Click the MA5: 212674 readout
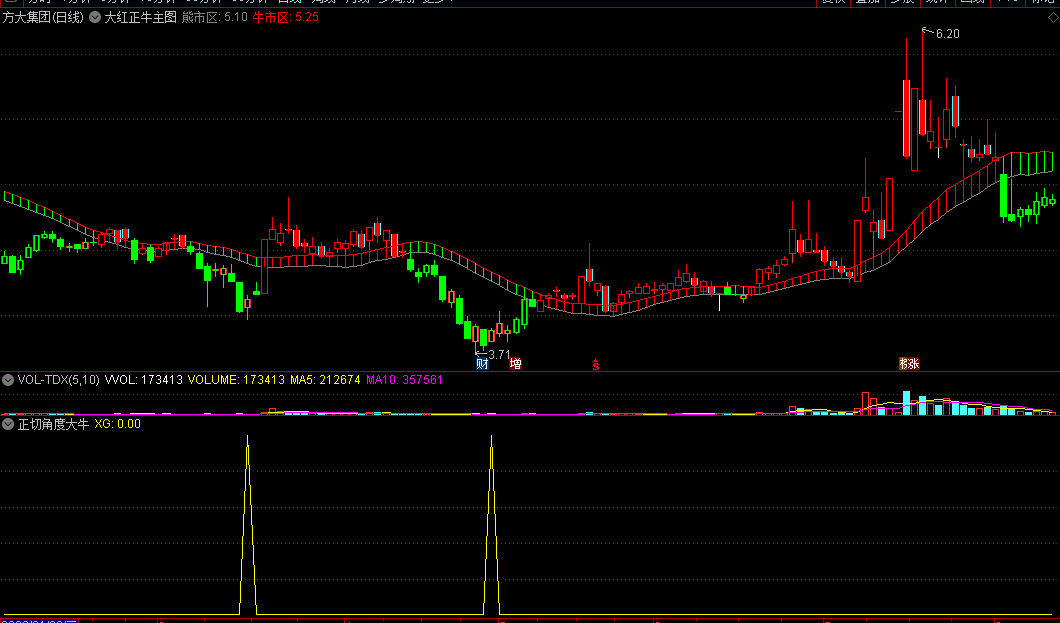The image size is (1060, 623). [x=325, y=380]
